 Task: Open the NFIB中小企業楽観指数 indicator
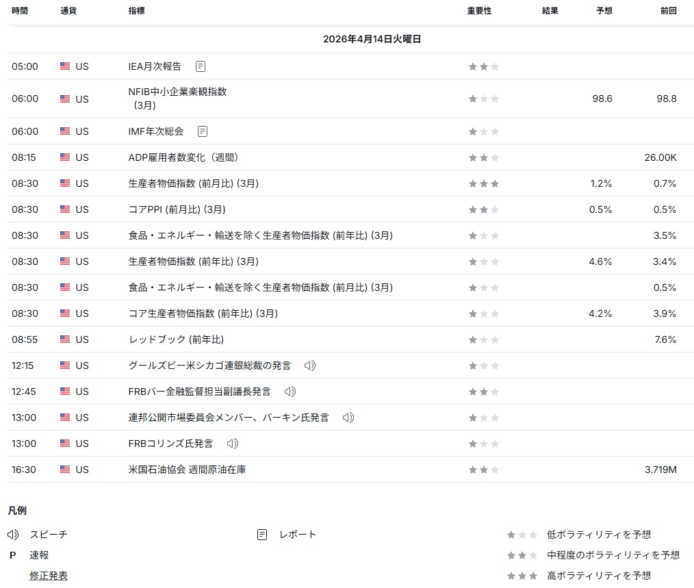pos(177,98)
